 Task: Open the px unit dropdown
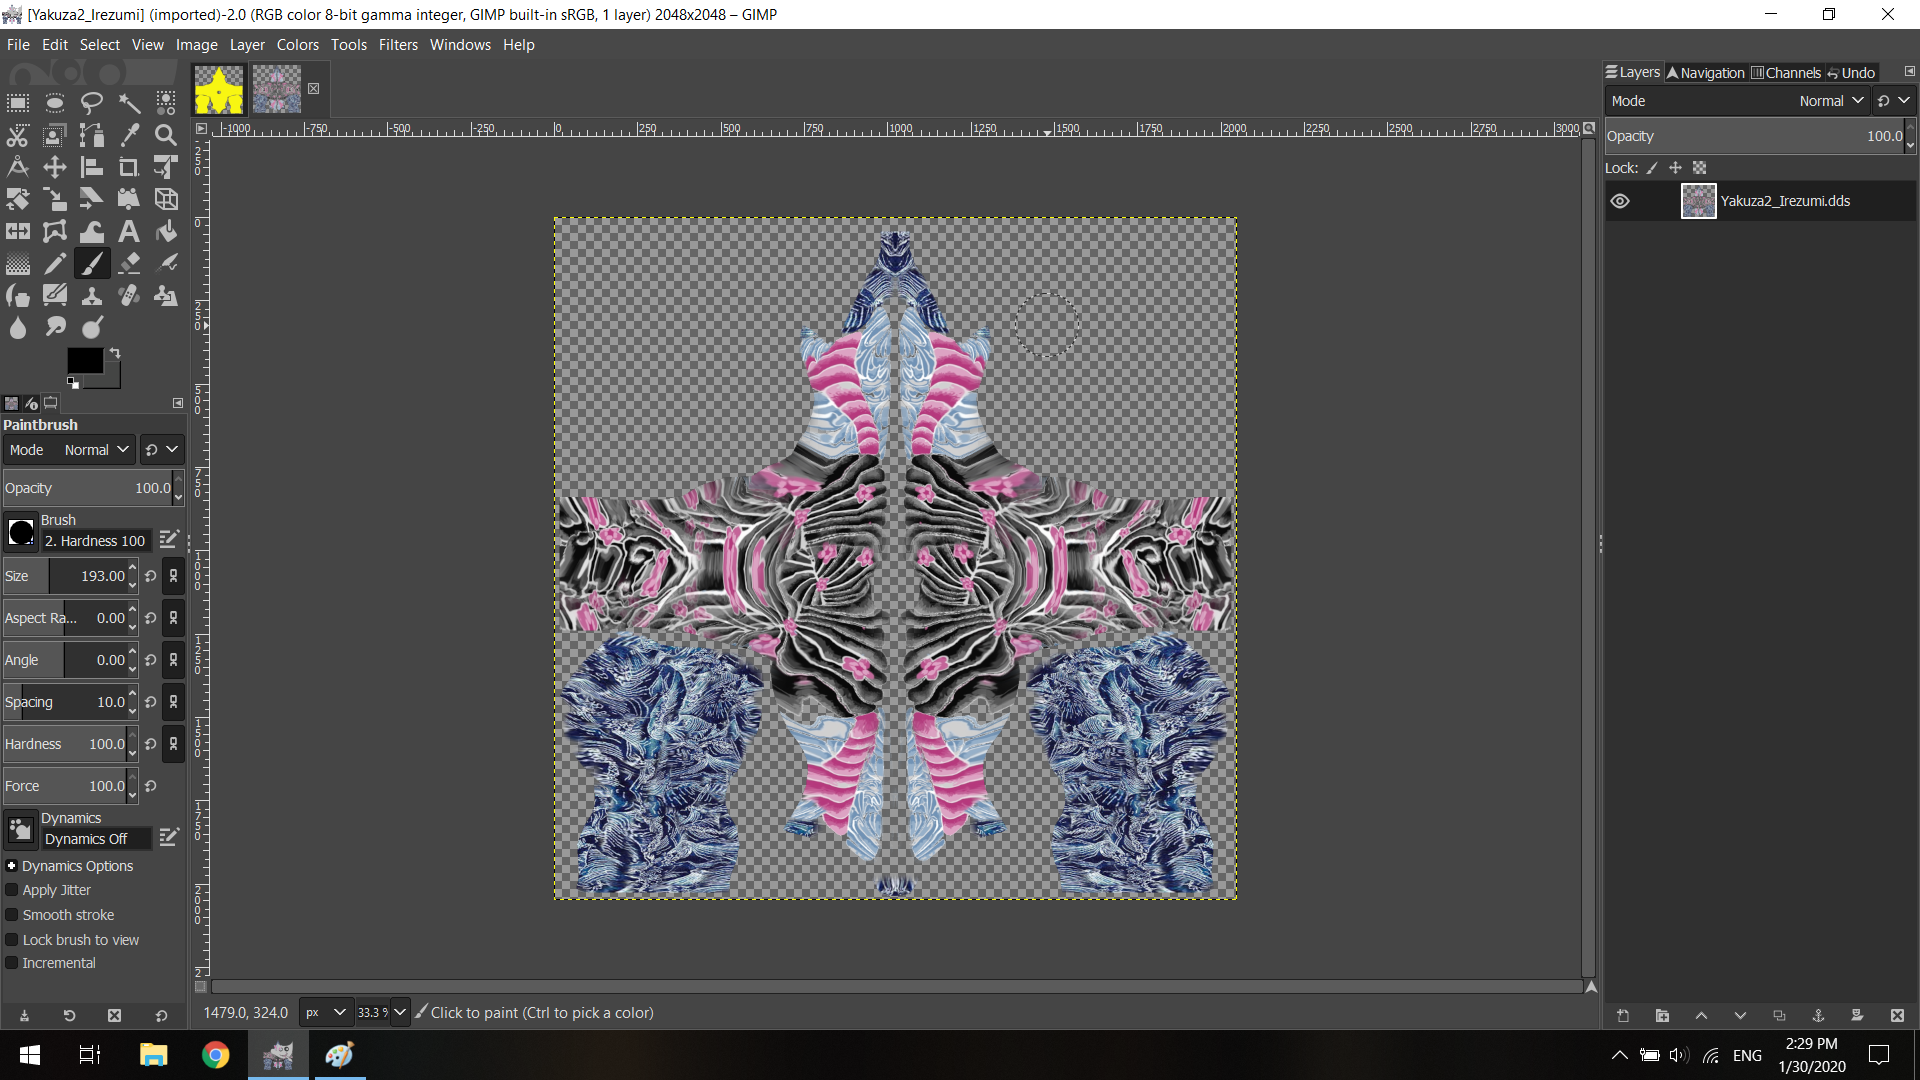tap(326, 1013)
